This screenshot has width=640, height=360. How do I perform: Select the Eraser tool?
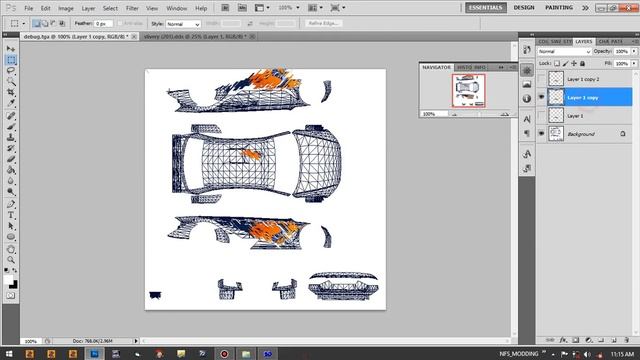click(x=11, y=159)
